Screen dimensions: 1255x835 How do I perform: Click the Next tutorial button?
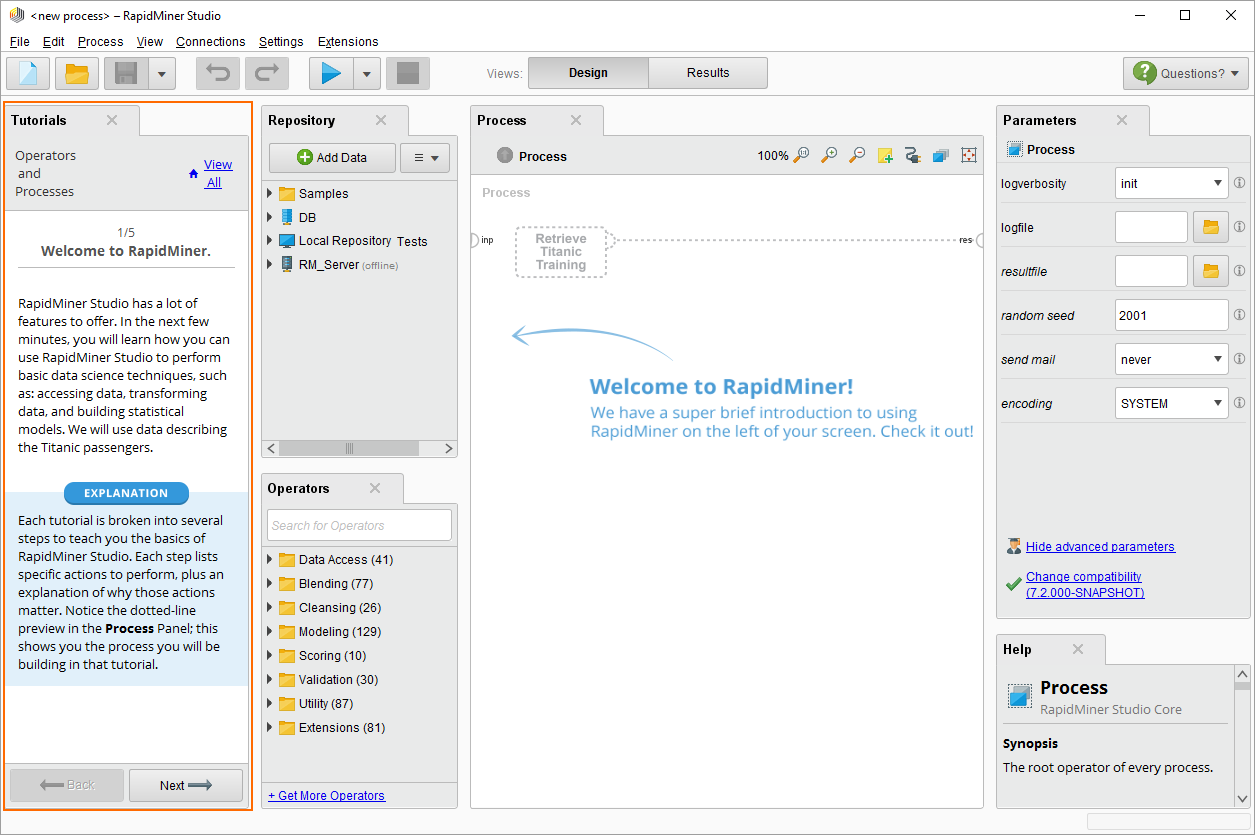click(185, 785)
